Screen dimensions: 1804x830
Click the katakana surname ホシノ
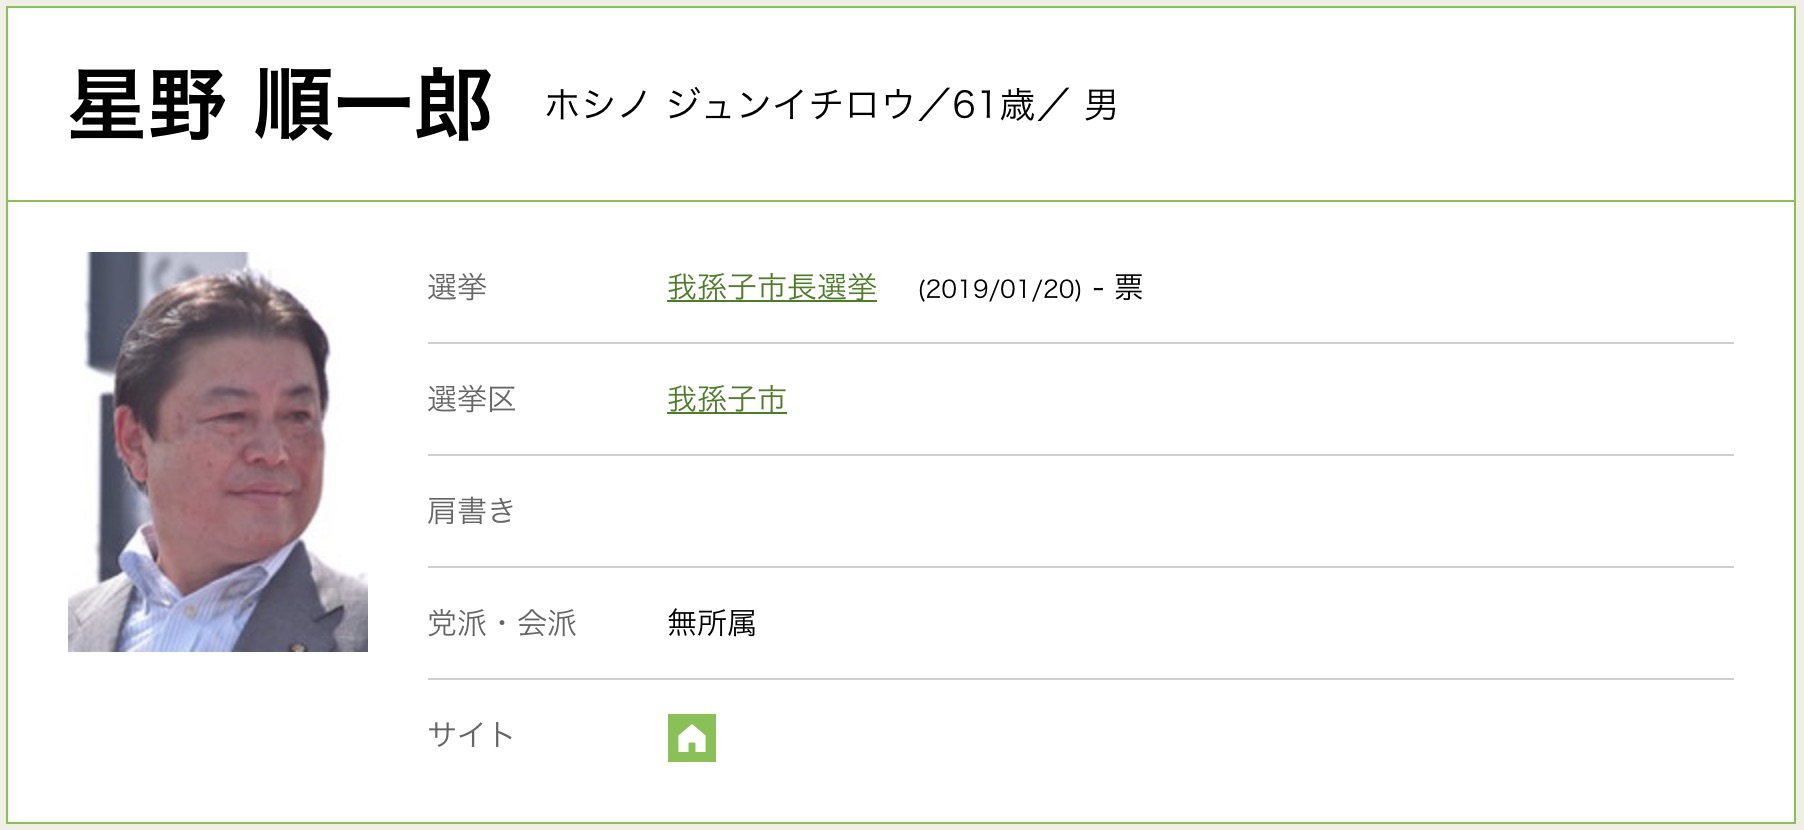tap(597, 105)
